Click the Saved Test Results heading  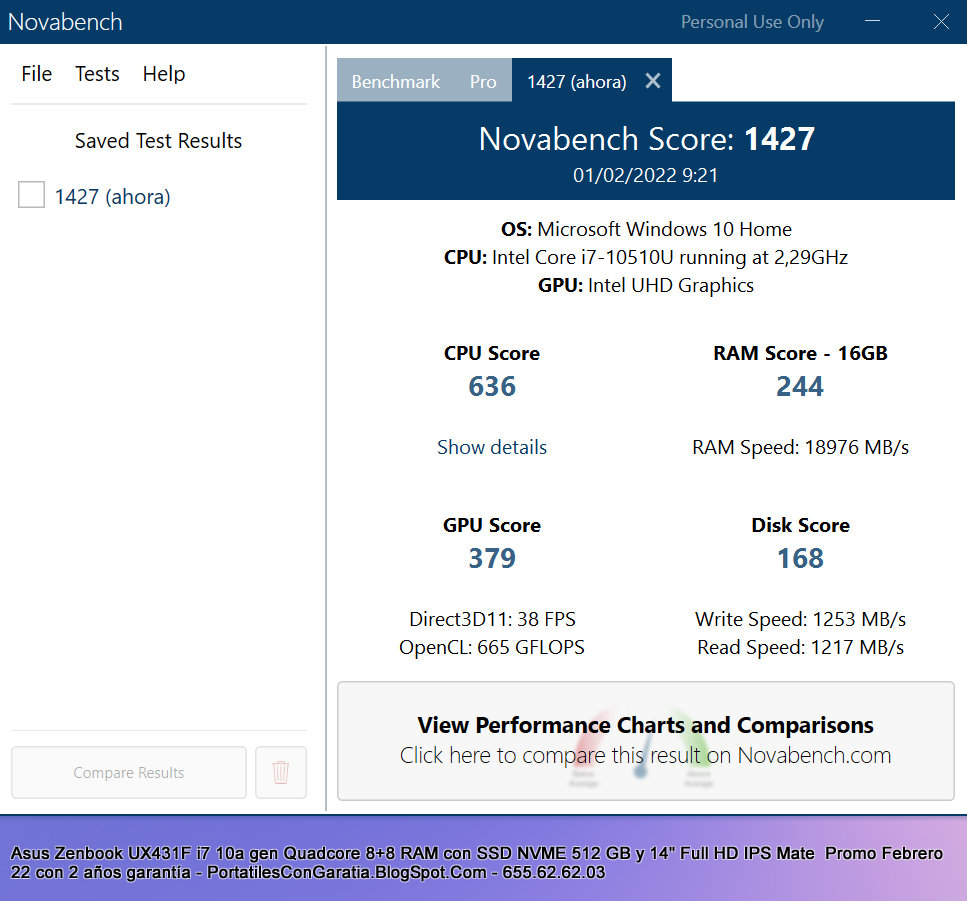pos(158,141)
